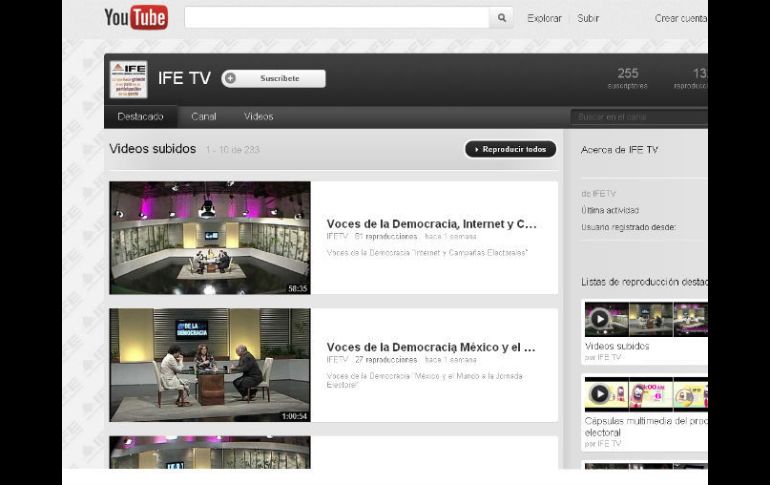
Task: Switch to the Canal tab
Action: click(x=204, y=117)
